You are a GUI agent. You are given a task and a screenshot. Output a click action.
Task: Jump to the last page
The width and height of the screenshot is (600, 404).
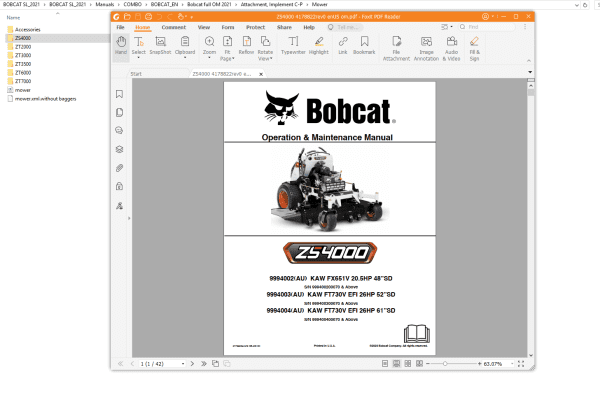coord(204,364)
